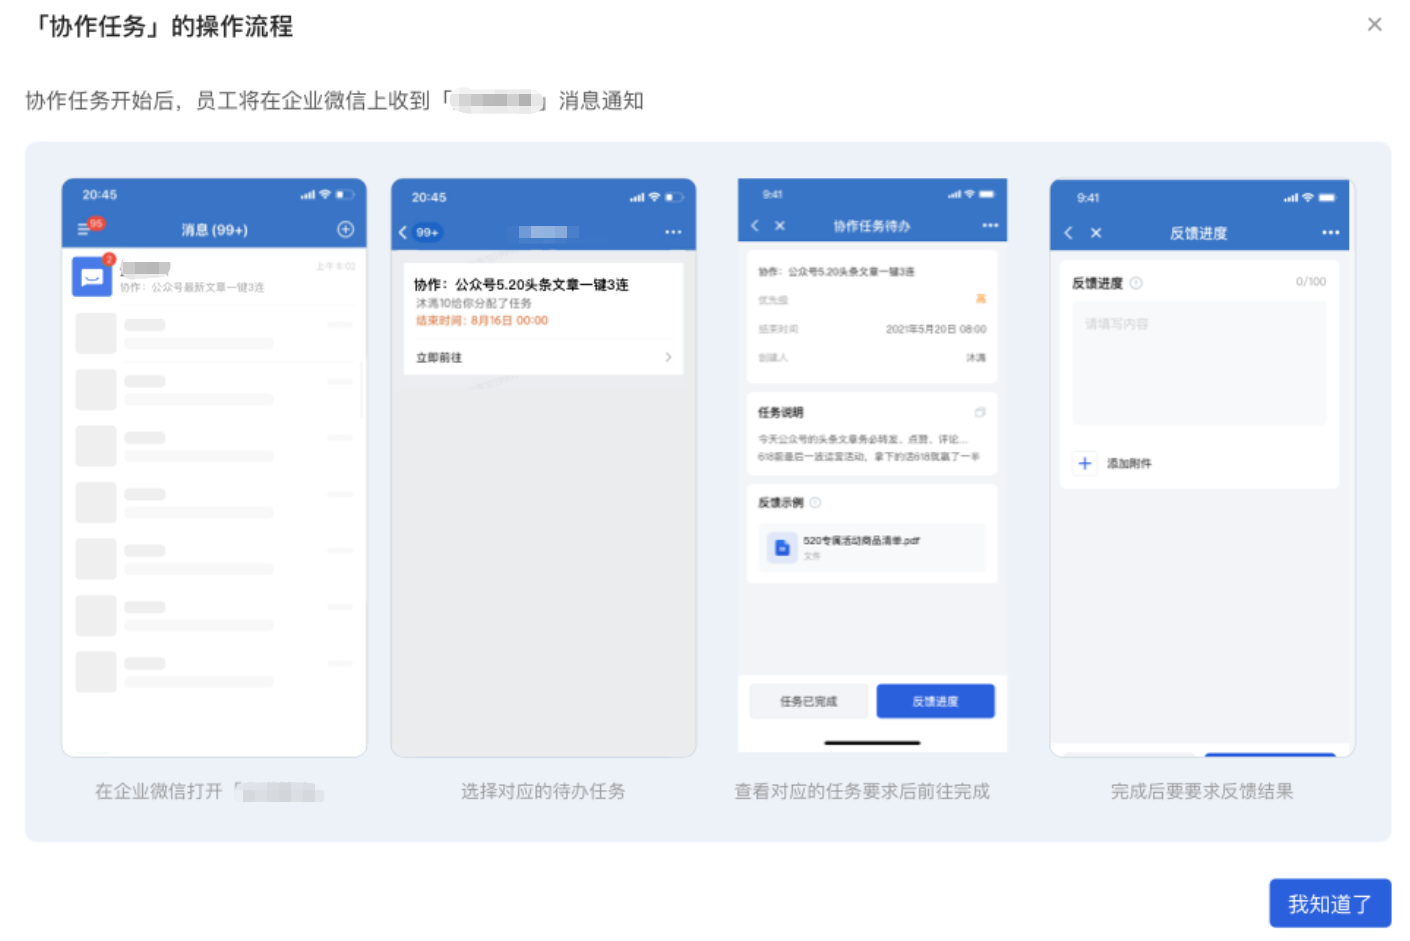Image resolution: width=1410 pixels, height=941 pixels.
Task: Tap the X icon on 反馈进度 screen
Action: pyautogui.click(x=1096, y=233)
